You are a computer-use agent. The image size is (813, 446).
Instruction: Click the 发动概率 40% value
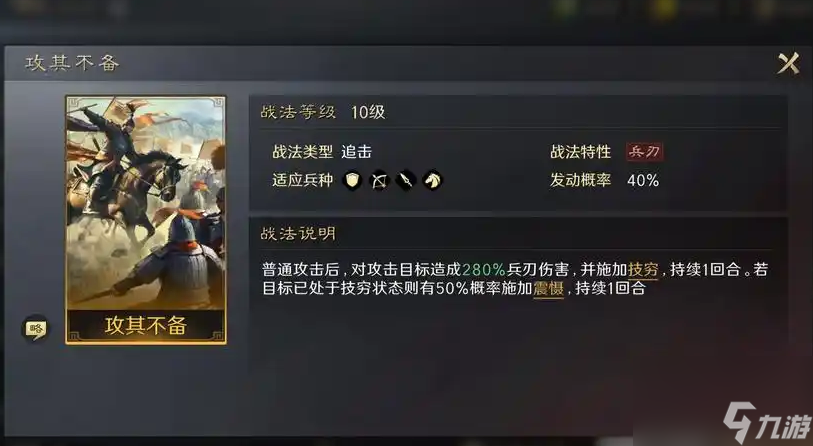(643, 180)
